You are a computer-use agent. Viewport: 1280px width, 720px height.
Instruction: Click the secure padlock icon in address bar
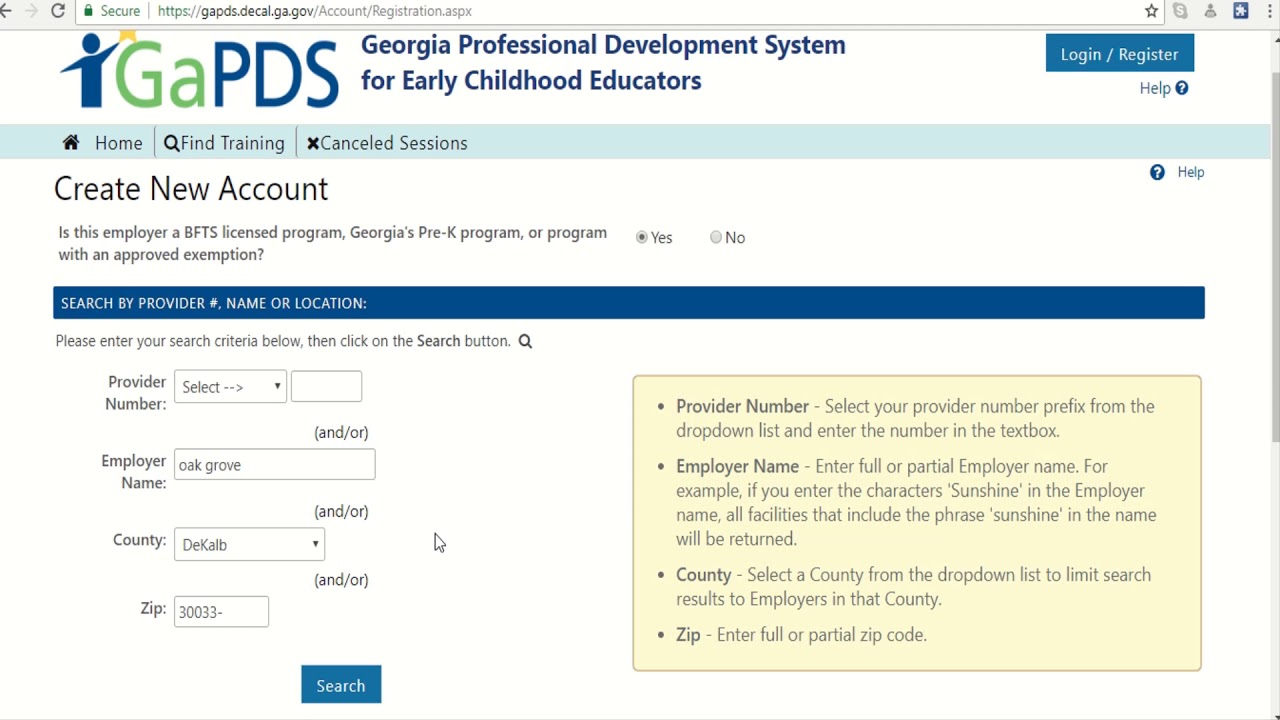(88, 11)
